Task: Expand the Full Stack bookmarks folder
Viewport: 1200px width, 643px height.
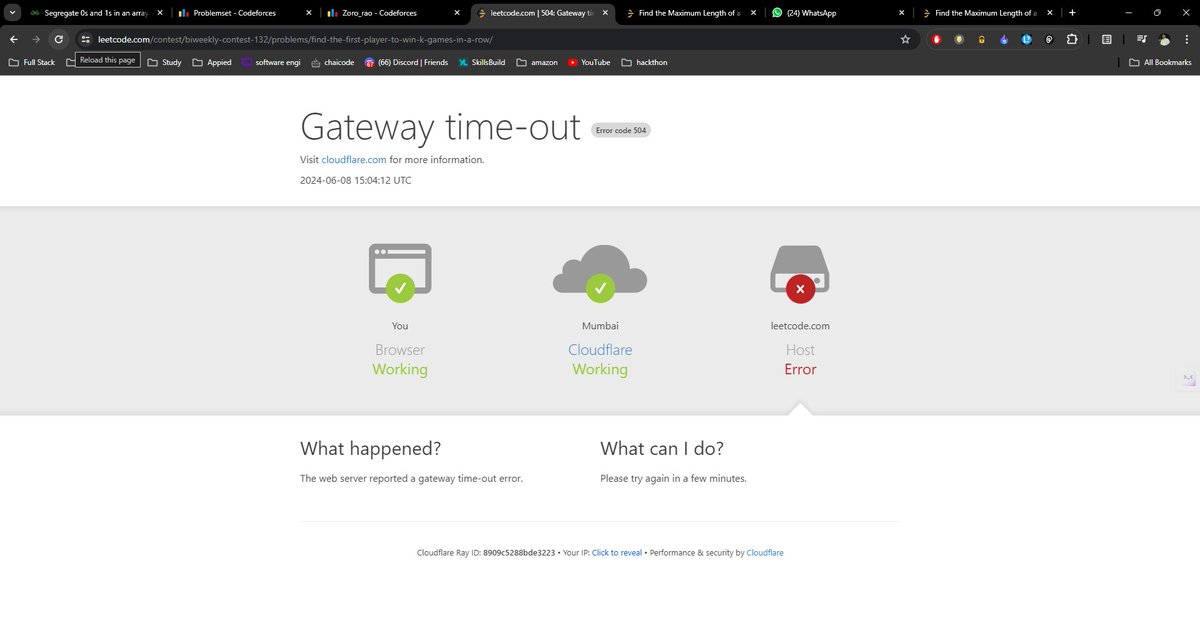Action: coord(31,62)
